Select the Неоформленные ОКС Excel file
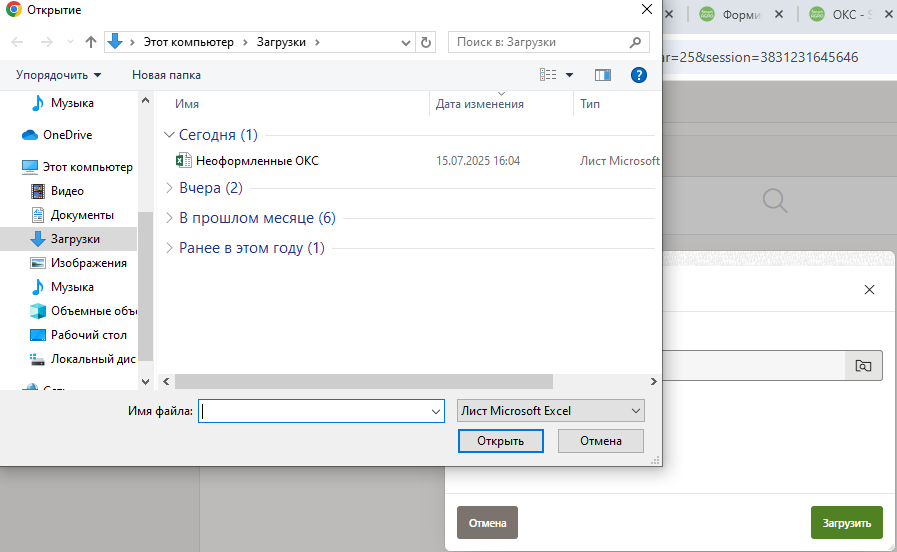The height and width of the screenshot is (552, 897). (257, 160)
